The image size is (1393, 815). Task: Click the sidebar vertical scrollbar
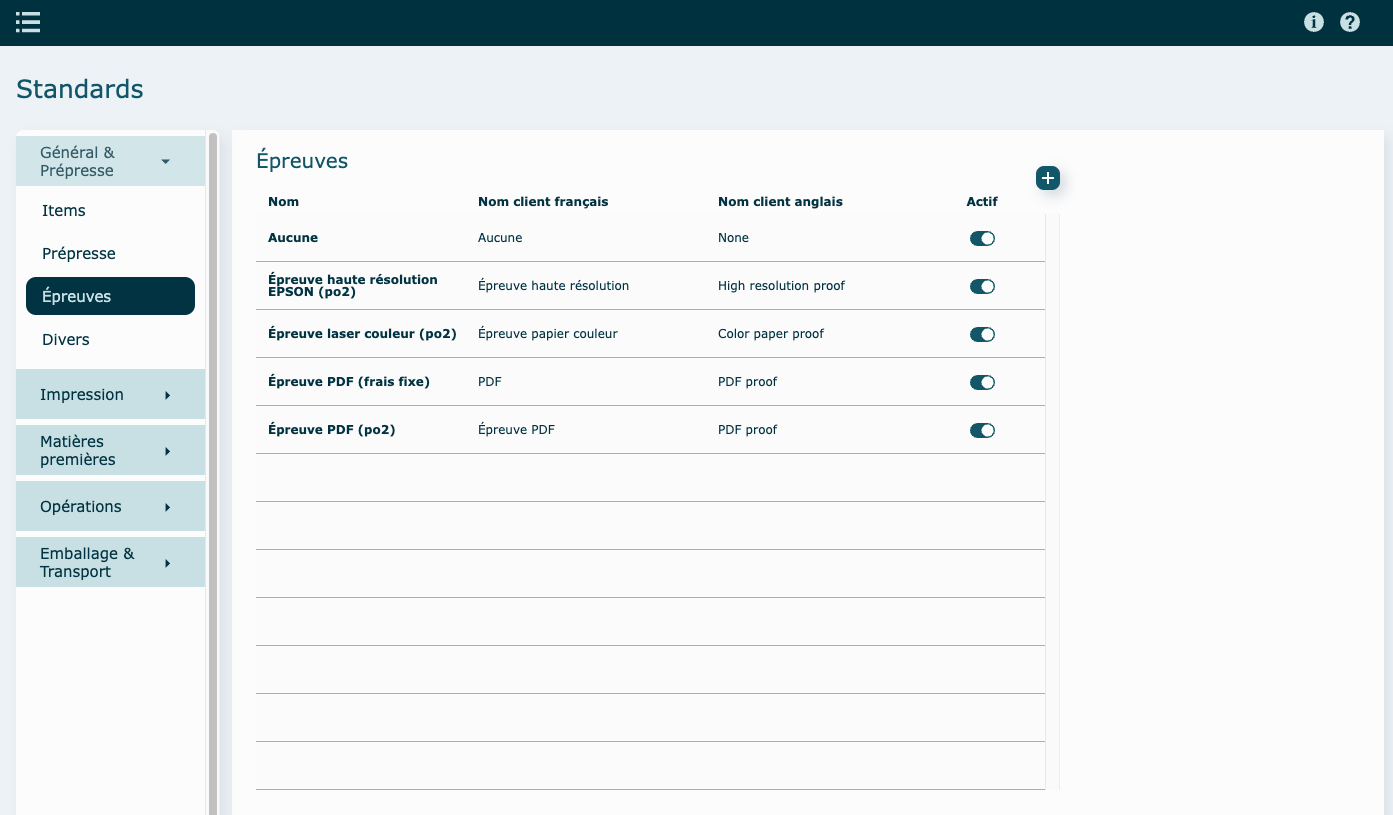pyautogui.click(x=213, y=470)
